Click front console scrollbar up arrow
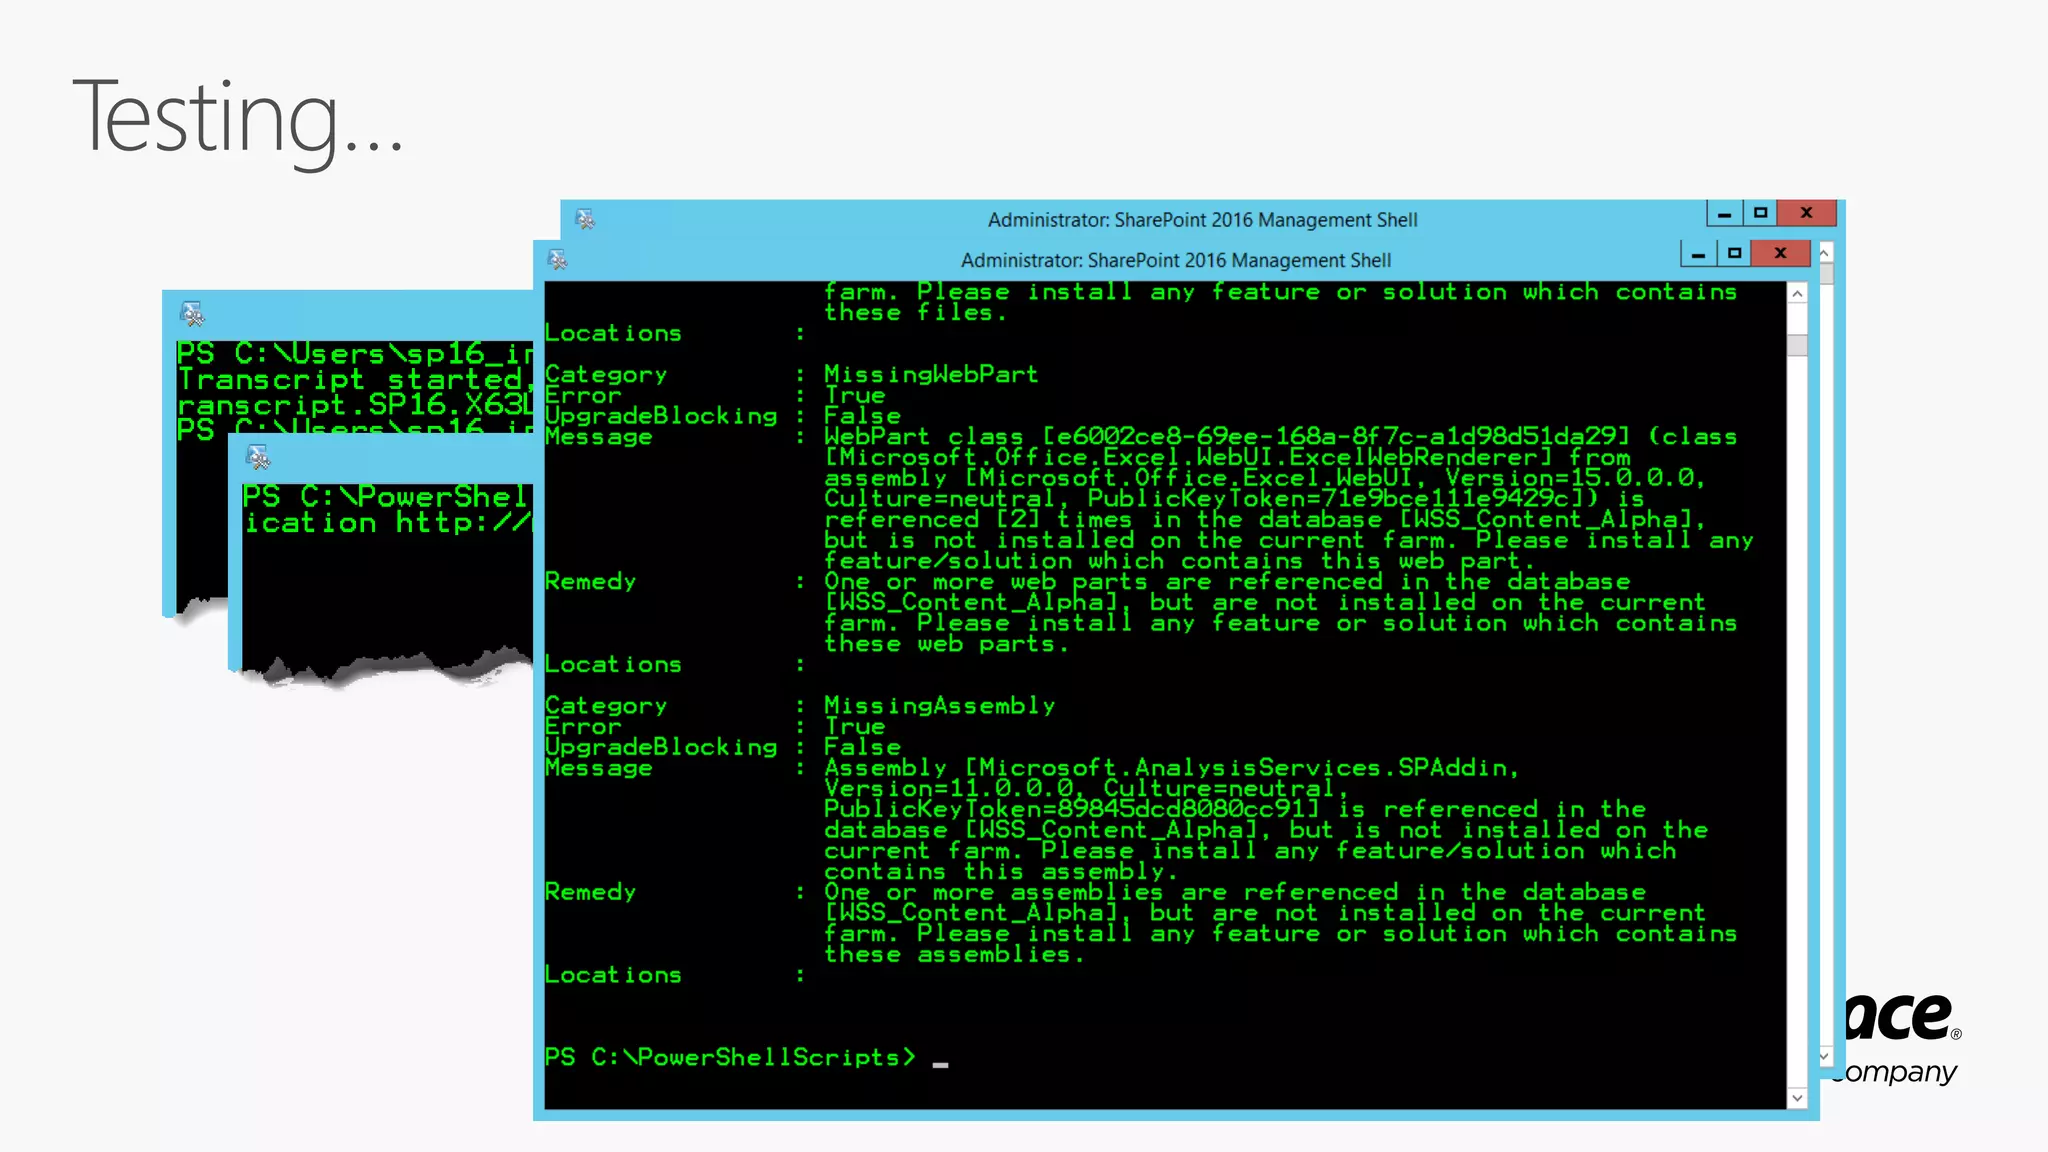This screenshot has height=1152, width=2048. click(x=1797, y=294)
